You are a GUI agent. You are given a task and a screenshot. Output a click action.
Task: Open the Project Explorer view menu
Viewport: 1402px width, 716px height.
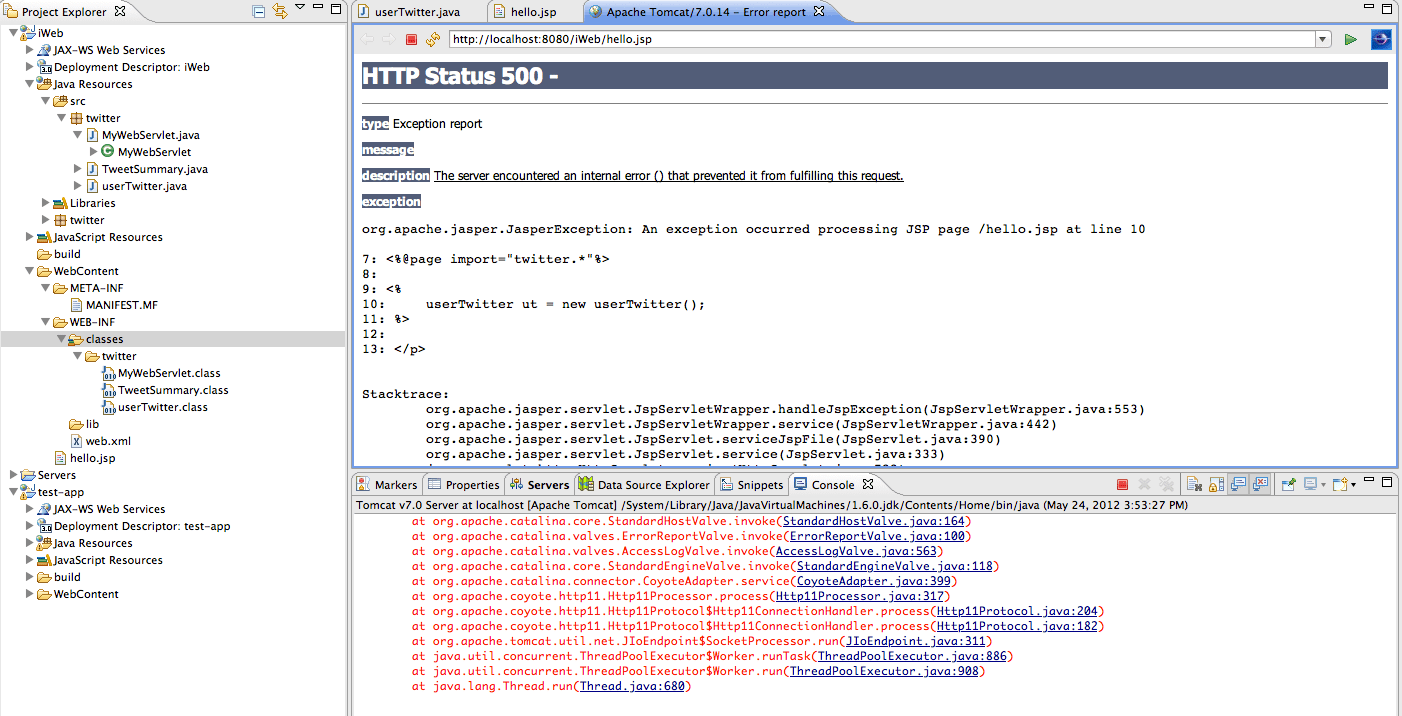(301, 11)
